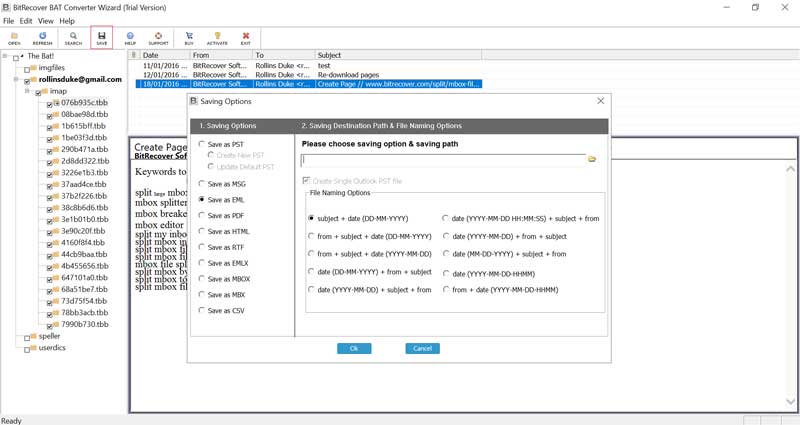Select Save as RTF option

(x=221, y=247)
